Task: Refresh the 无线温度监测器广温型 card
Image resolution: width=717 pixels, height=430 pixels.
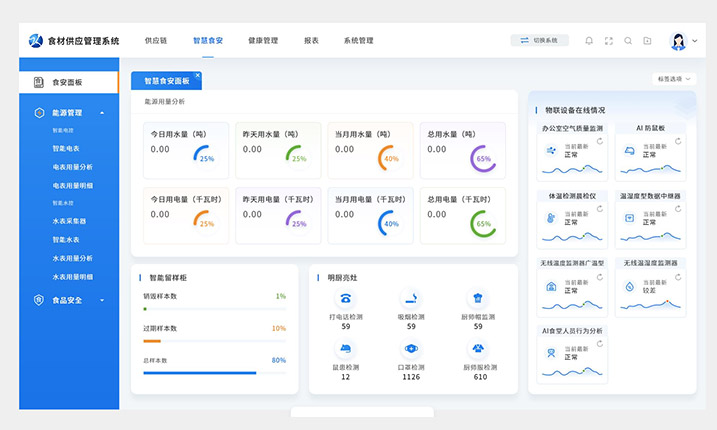Action: coord(599,277)
